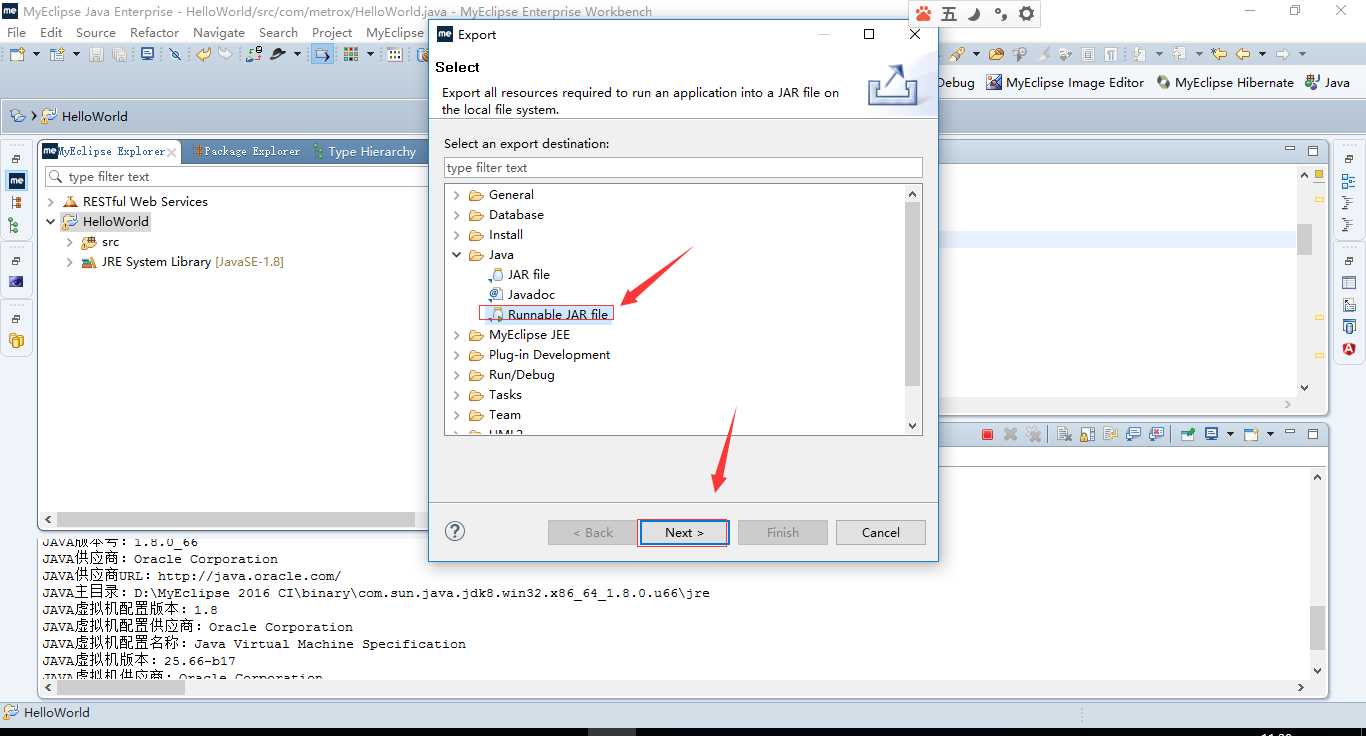Click the red Angular icon in right sidebar

click(x=1349, y=349)
